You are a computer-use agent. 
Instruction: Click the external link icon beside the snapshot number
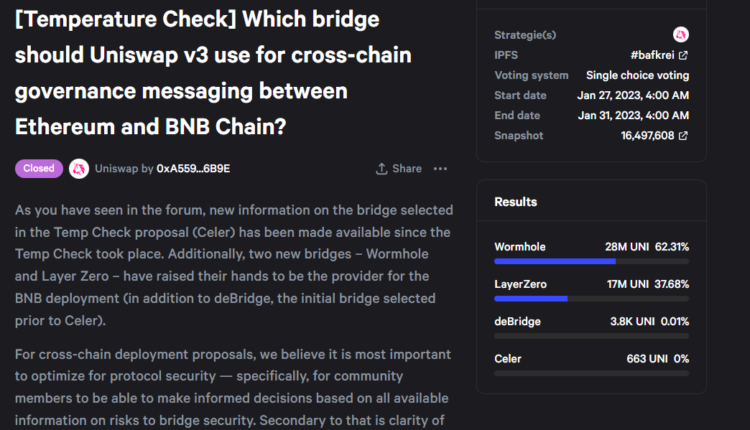tap(683, 135)
